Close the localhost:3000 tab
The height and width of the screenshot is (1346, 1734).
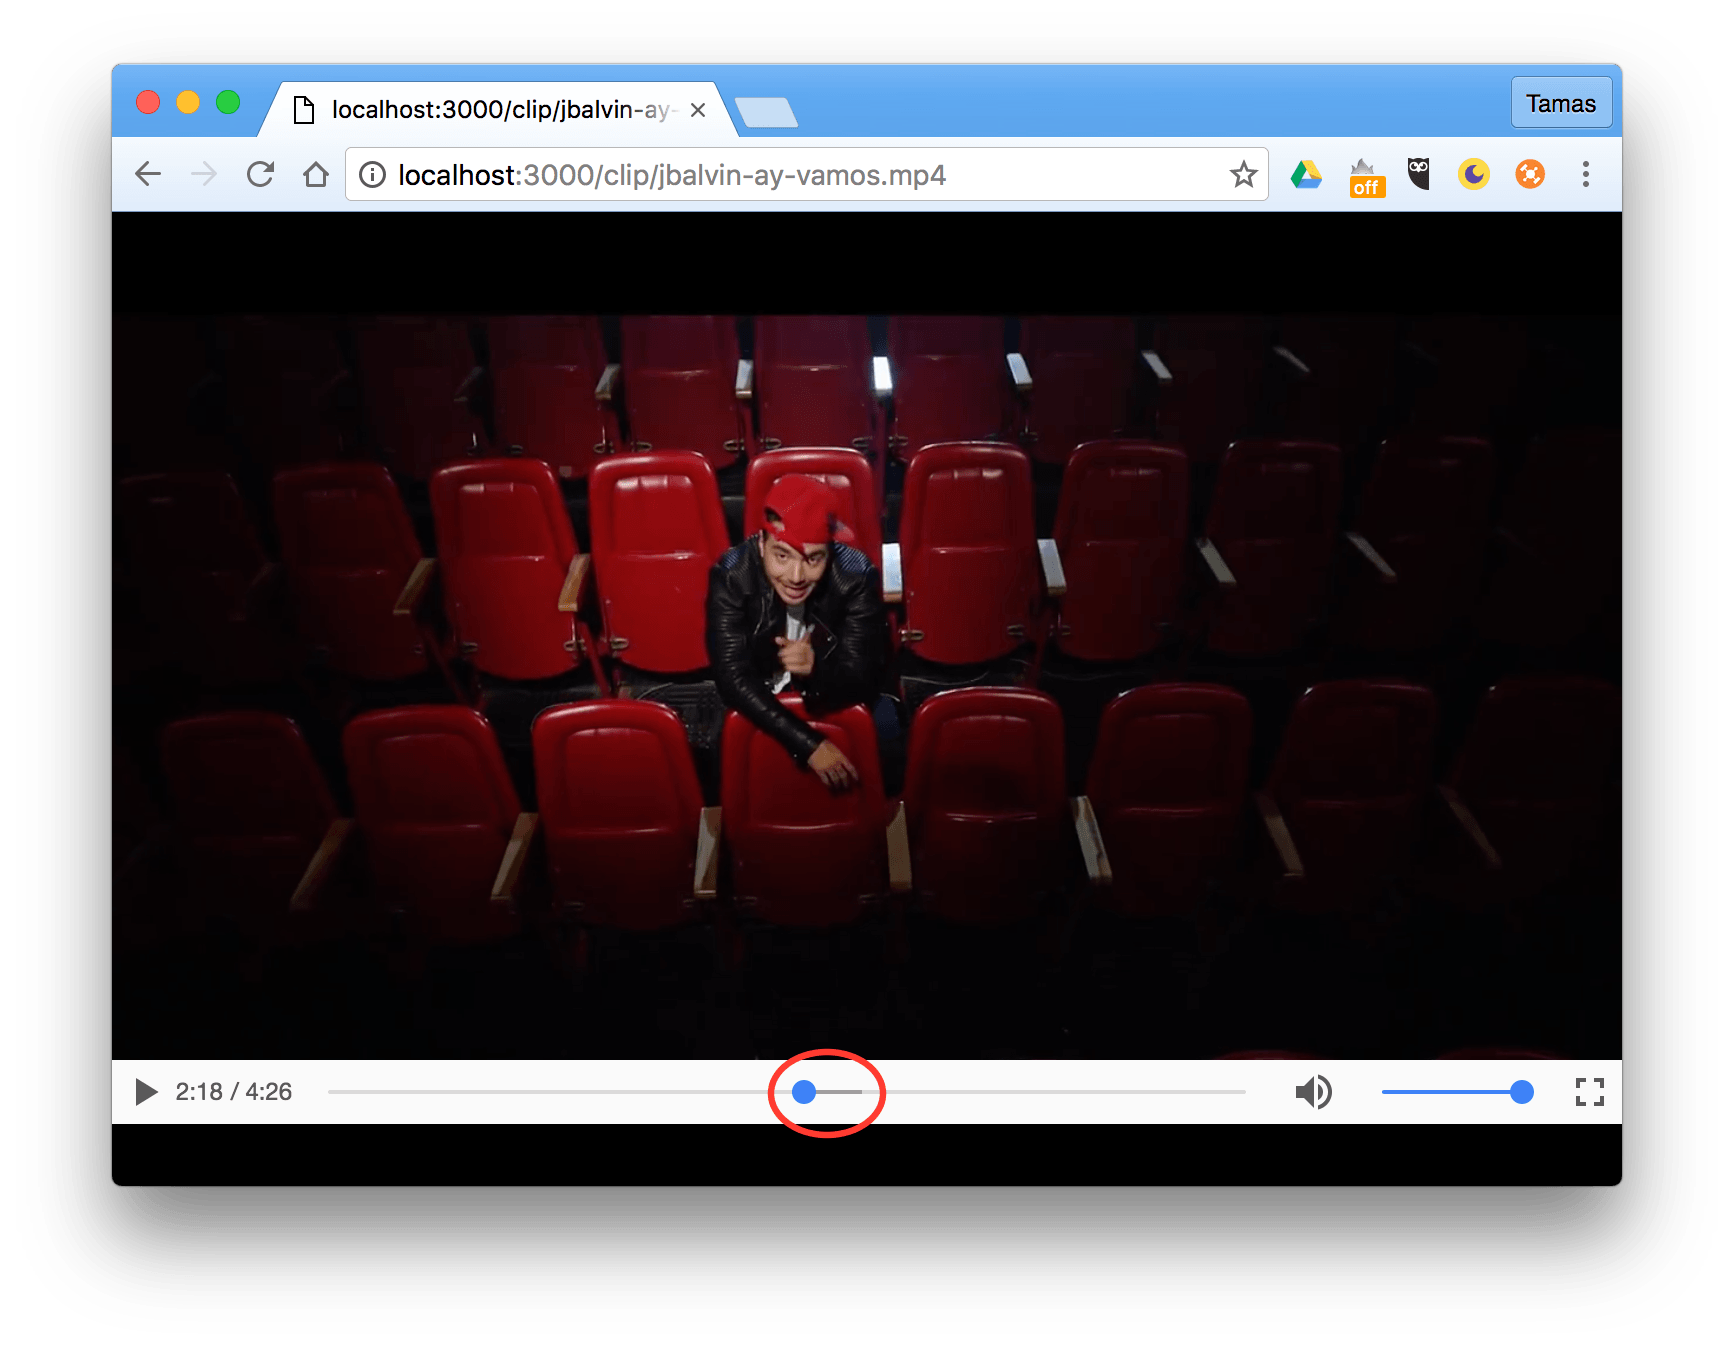click(698, 110)
